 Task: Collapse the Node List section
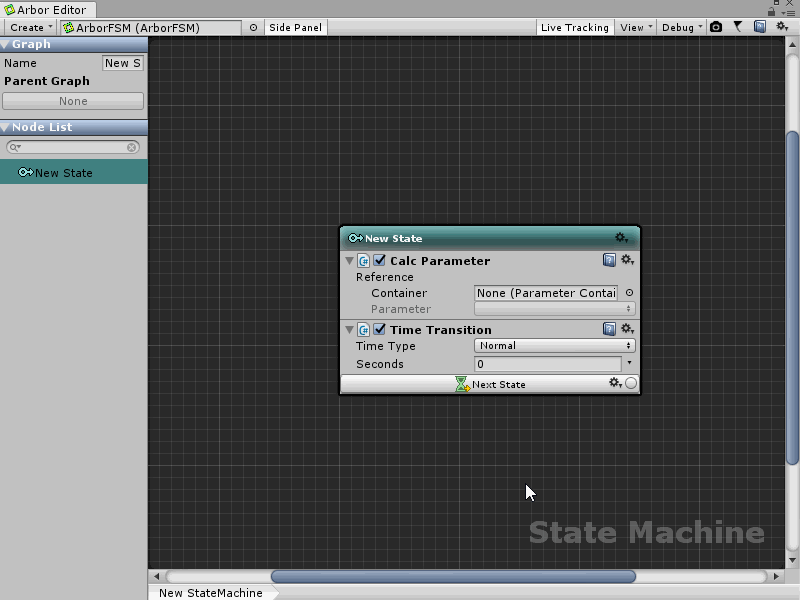(6, 127)
